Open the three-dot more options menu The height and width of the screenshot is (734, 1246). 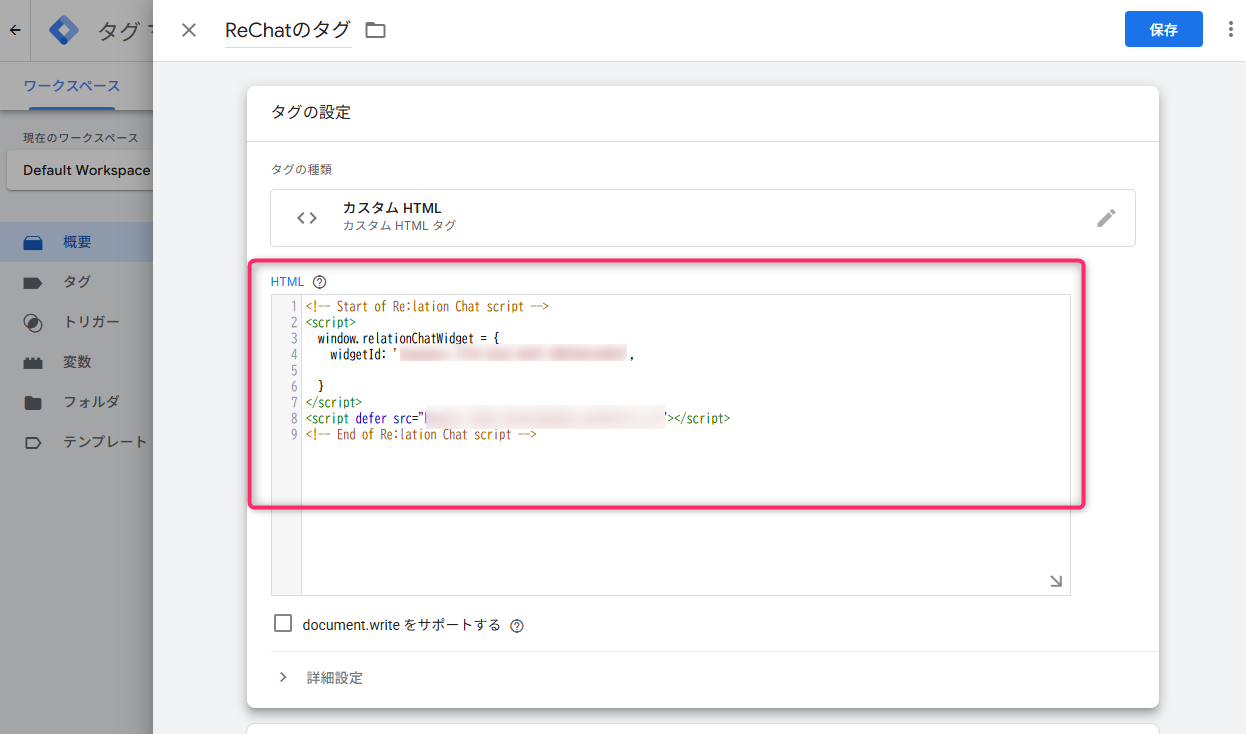pos(1231,30)
